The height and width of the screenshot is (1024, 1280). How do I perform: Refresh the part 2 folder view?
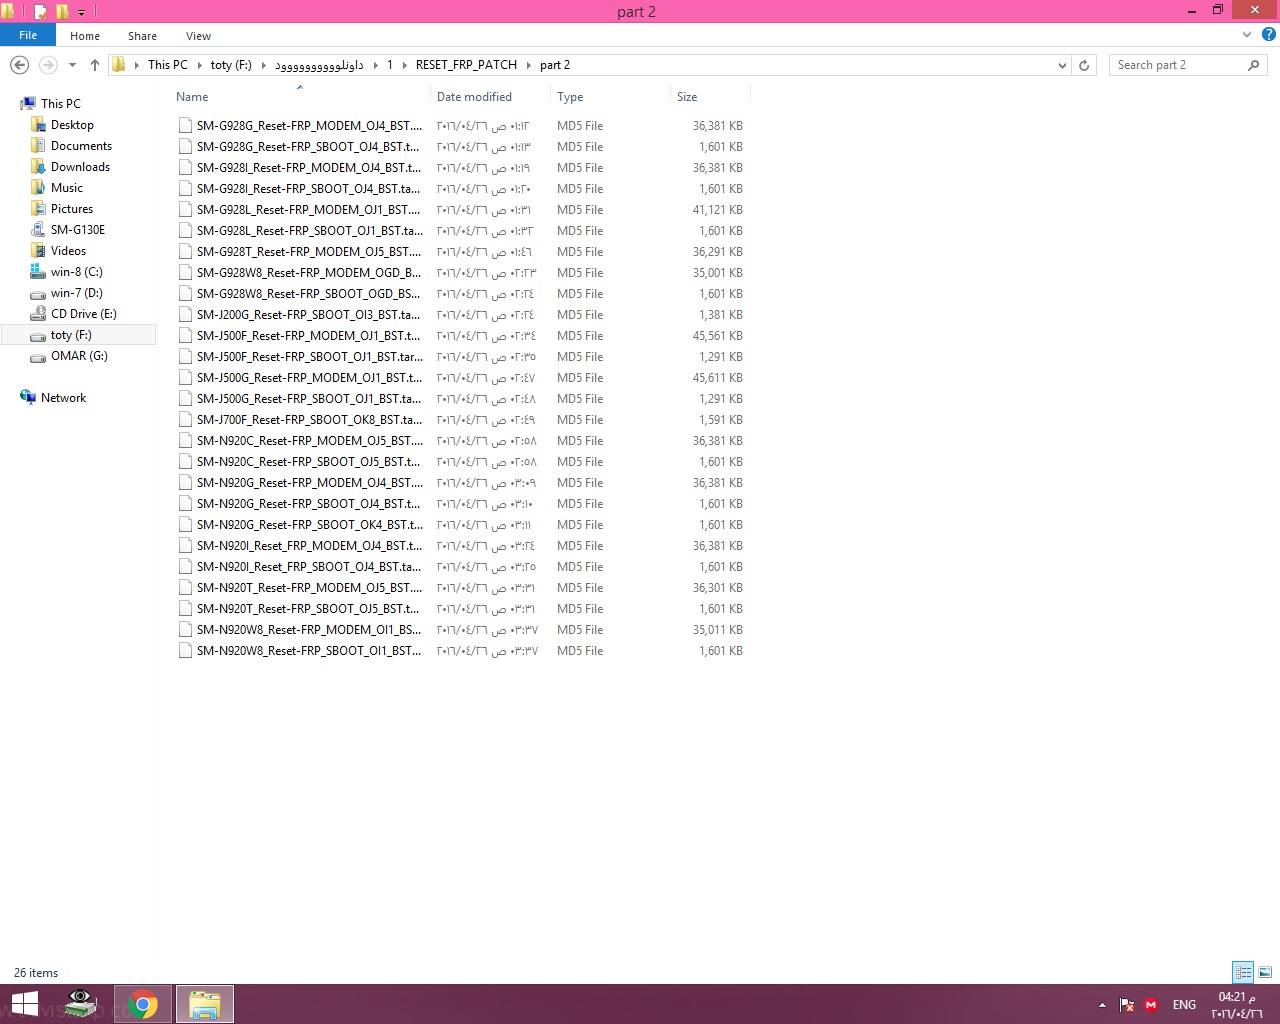(x=1084, y=65)
